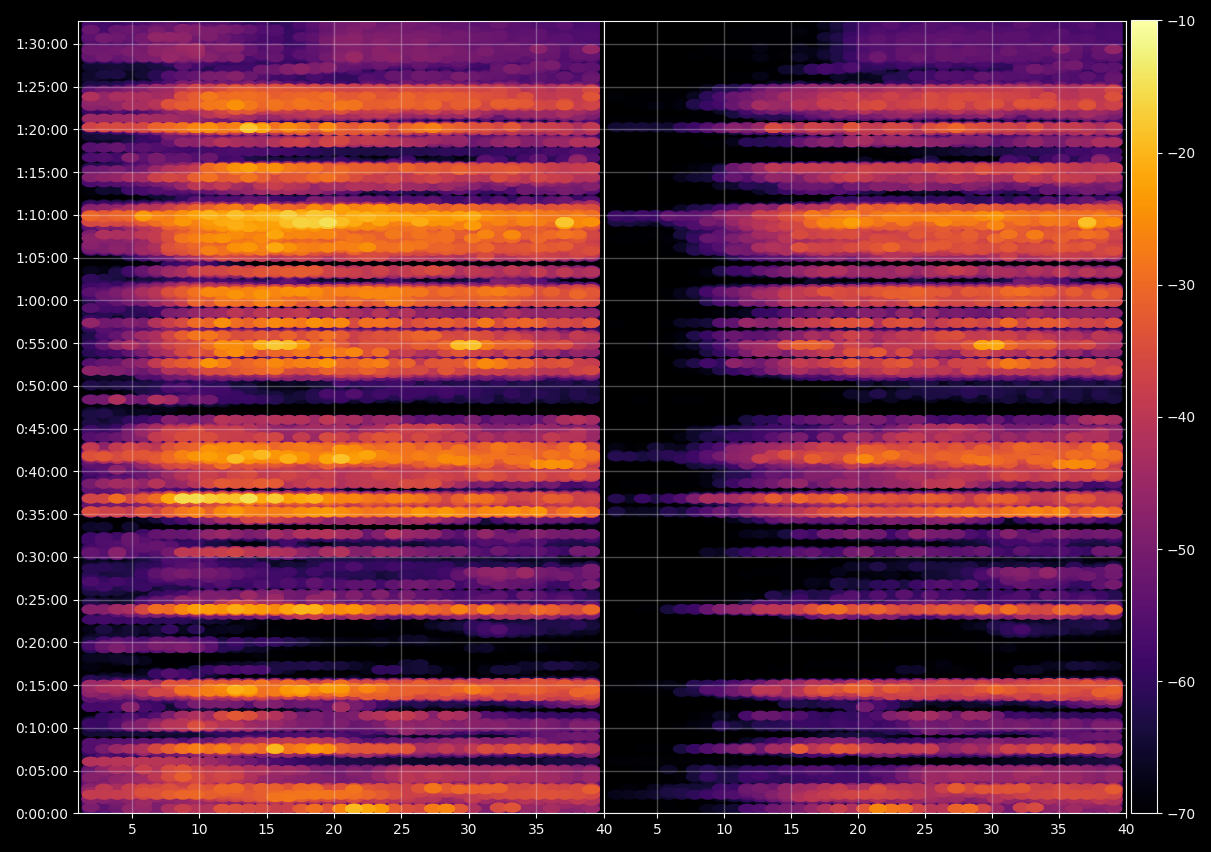The height and width of the screenshot is (852, 1211).
Task: Click x-axis label 15 under right heatmap
Action: [x=791, y=830]
